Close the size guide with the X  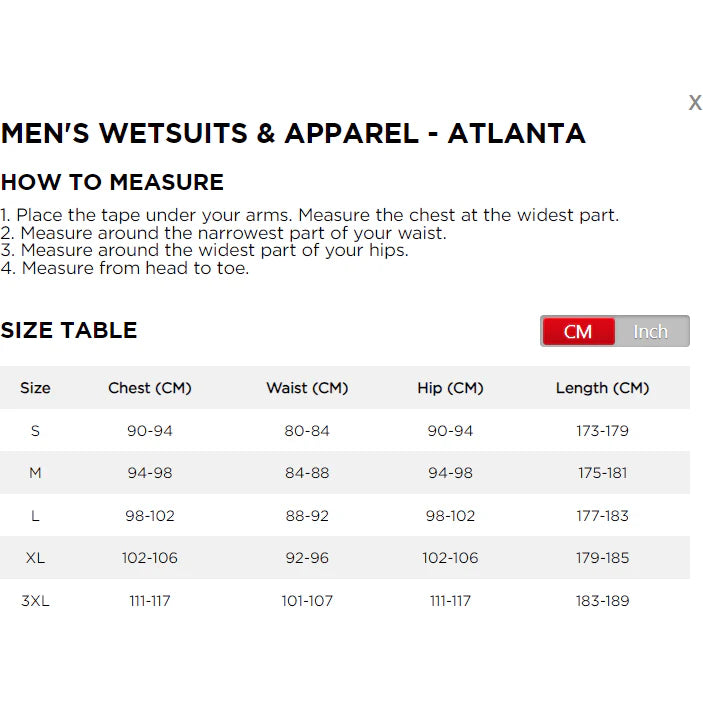point(694,102)
